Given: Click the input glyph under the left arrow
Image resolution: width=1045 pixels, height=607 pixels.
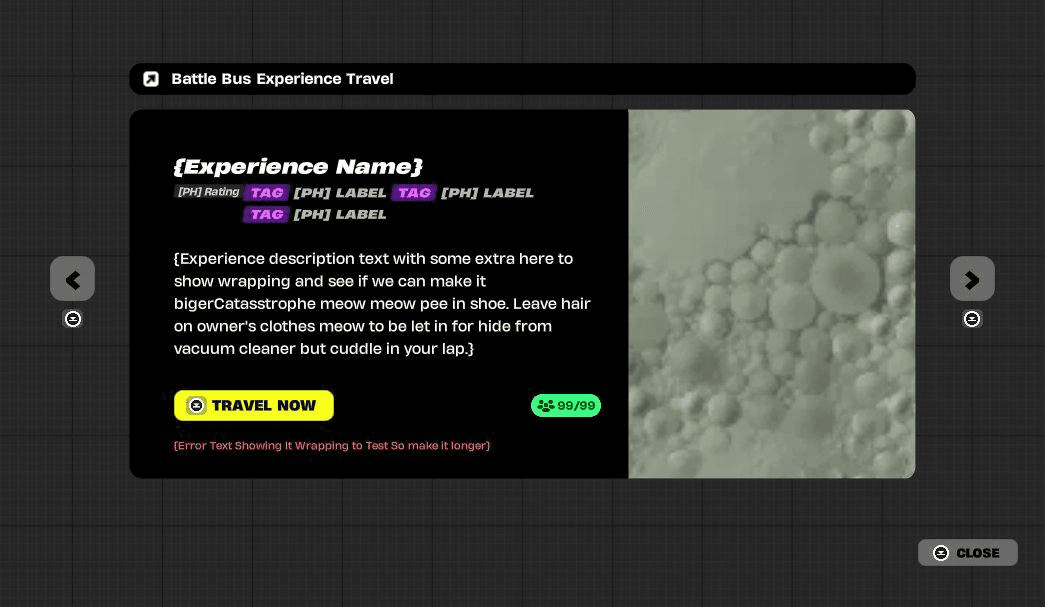Looking at the screenshot, I should point(73,319).
